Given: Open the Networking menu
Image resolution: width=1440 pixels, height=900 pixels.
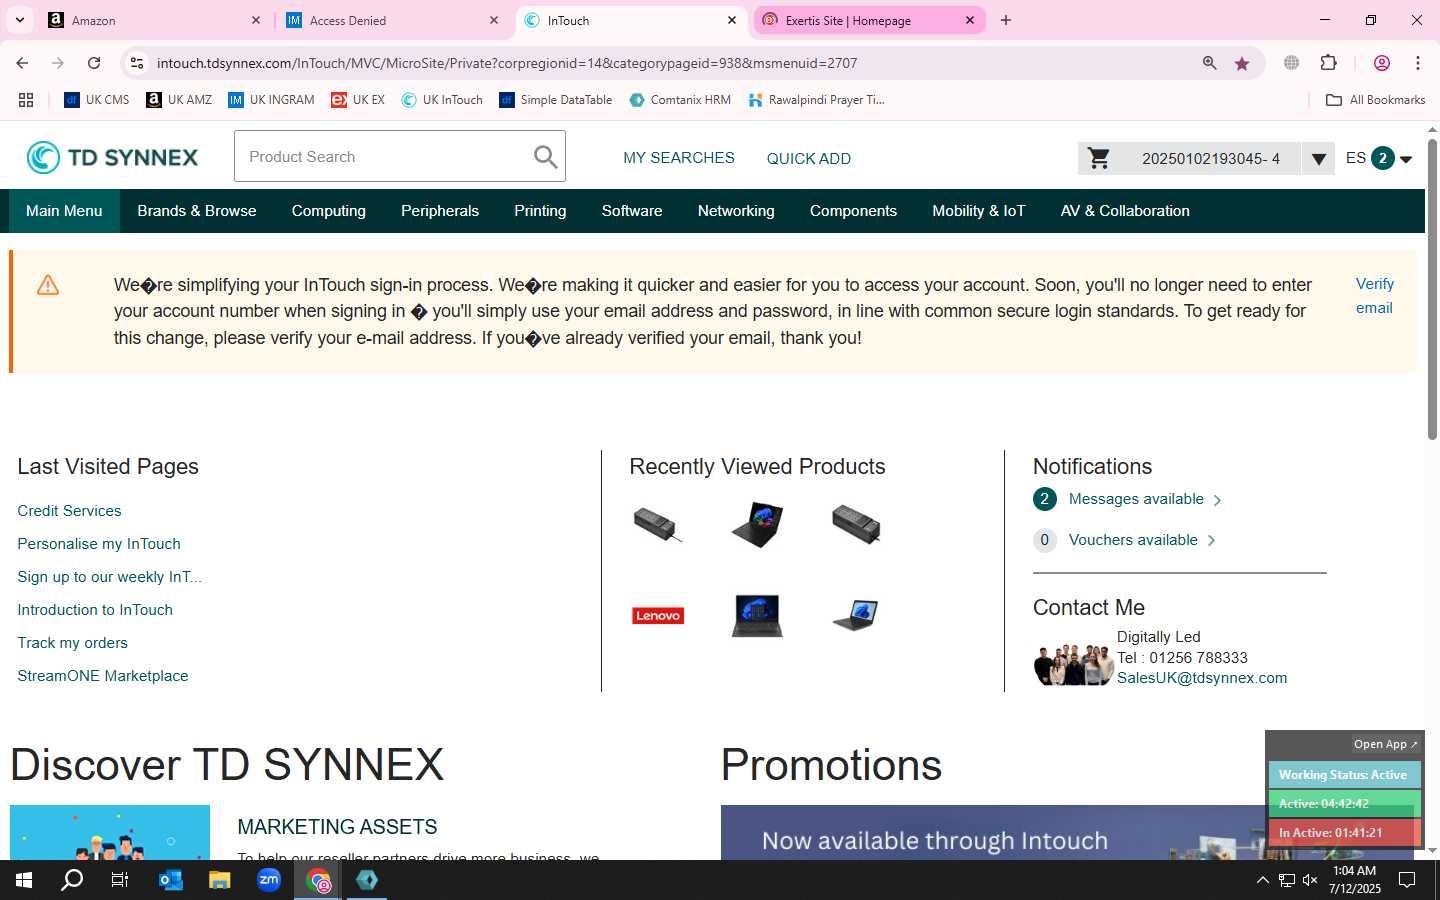Looking at the screenshot, I should 736,211.
